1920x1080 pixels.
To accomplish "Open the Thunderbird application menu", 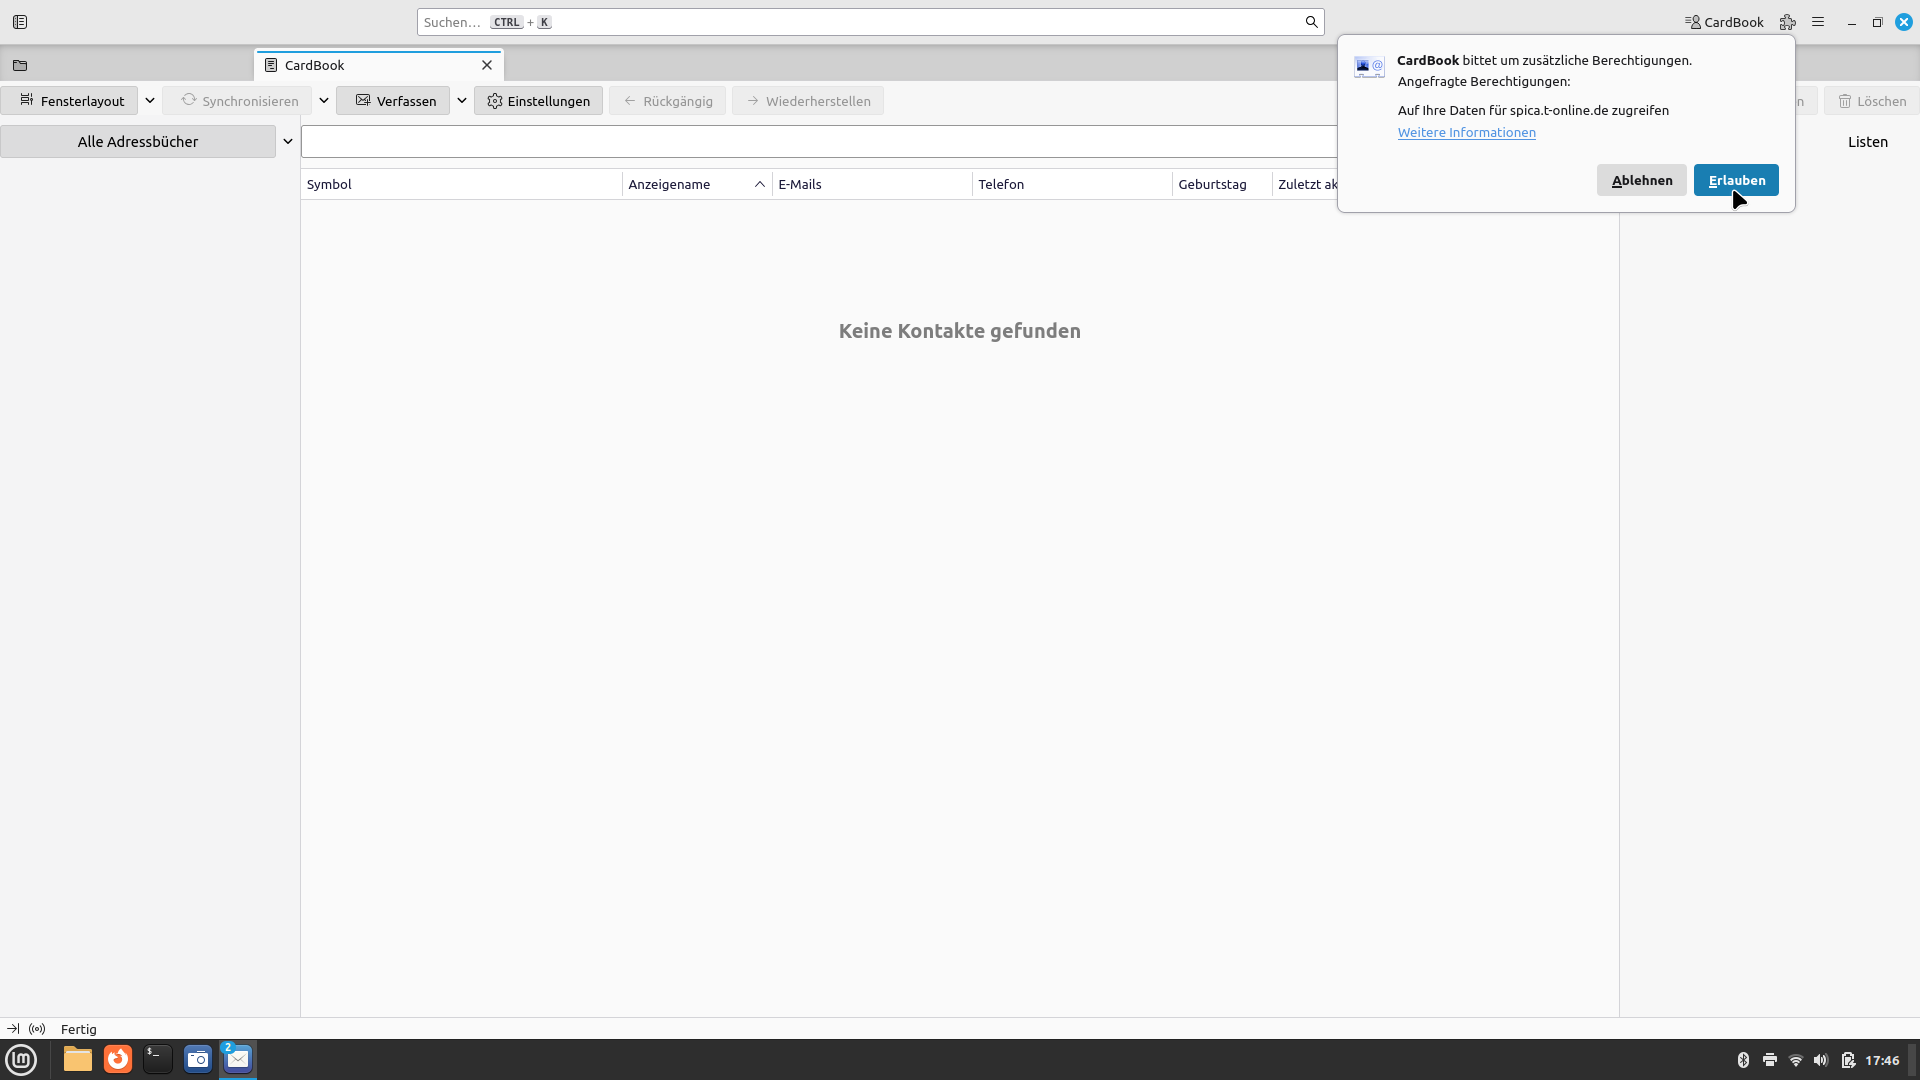I will 1818,22.
